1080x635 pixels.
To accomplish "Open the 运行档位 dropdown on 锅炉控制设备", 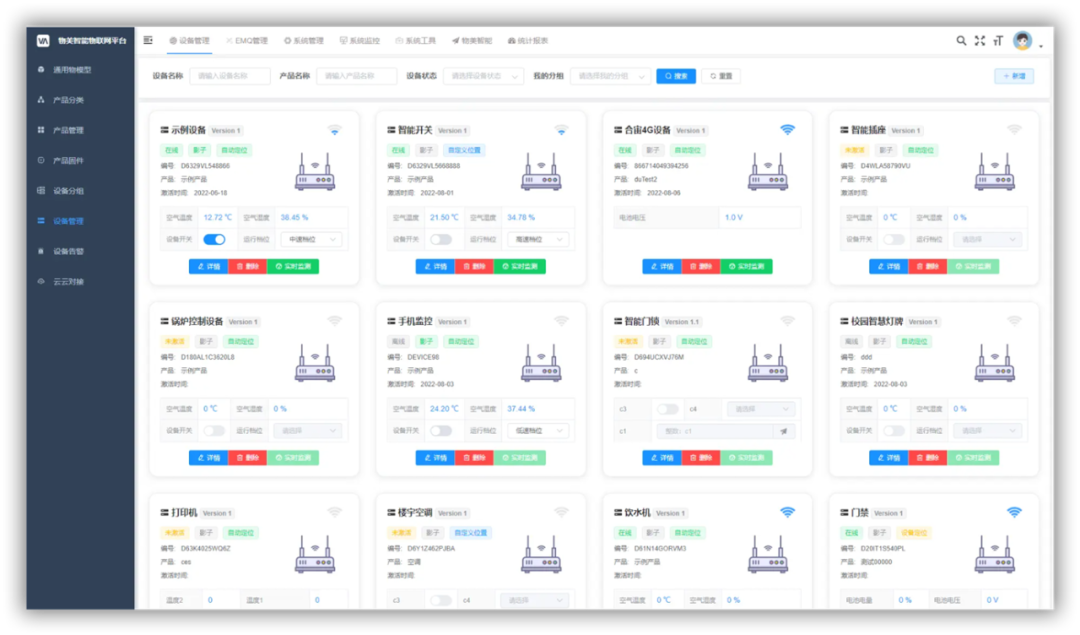I will [x=307, y=431].
